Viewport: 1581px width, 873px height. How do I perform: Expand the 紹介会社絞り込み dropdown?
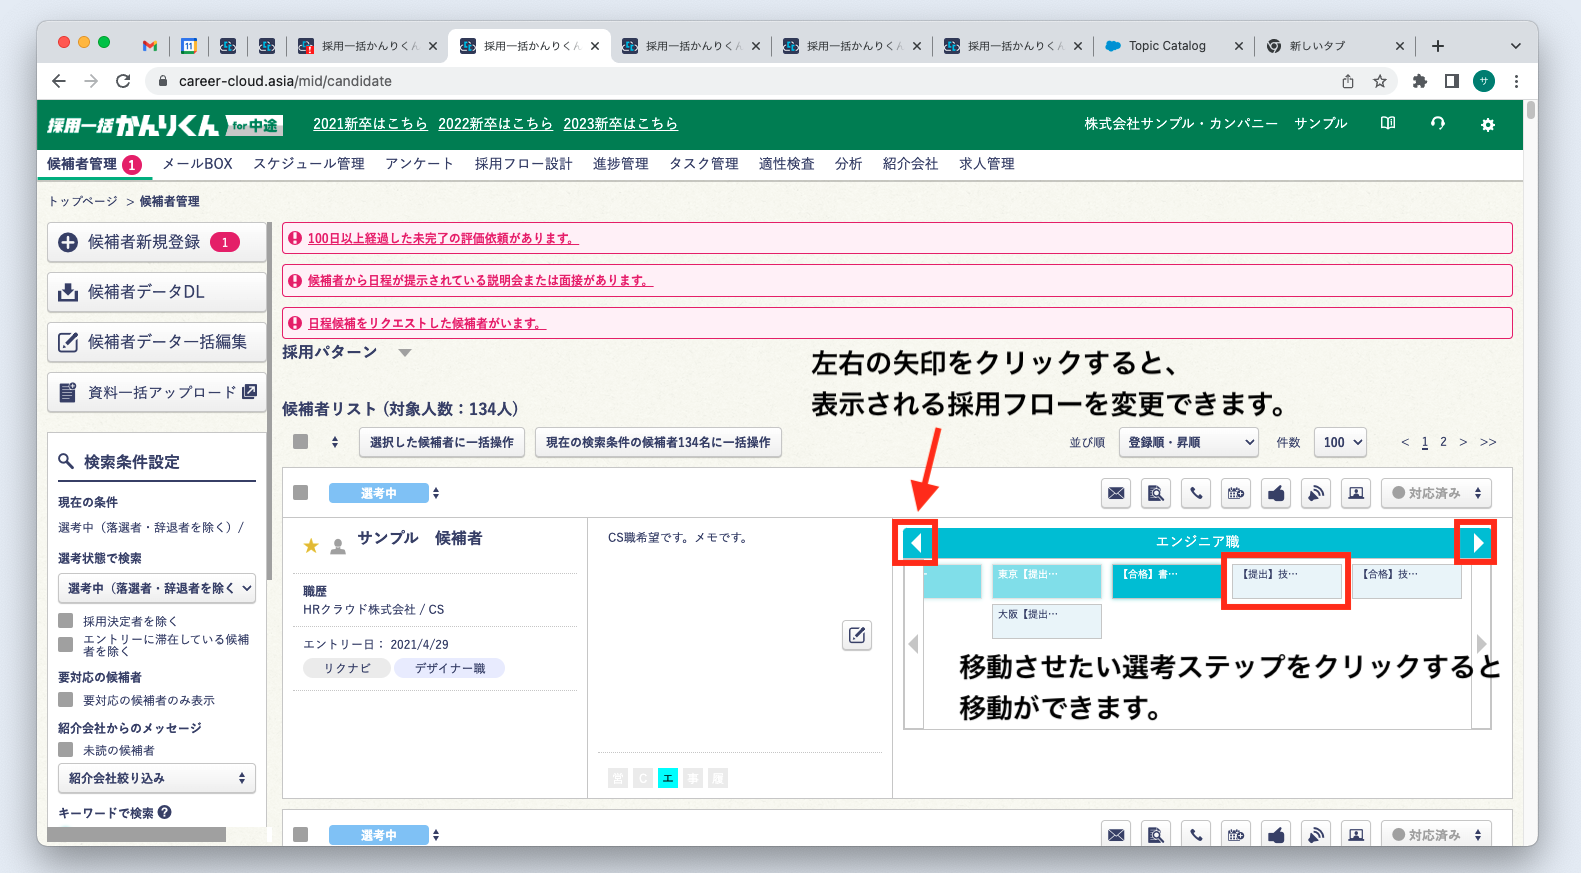157,778
